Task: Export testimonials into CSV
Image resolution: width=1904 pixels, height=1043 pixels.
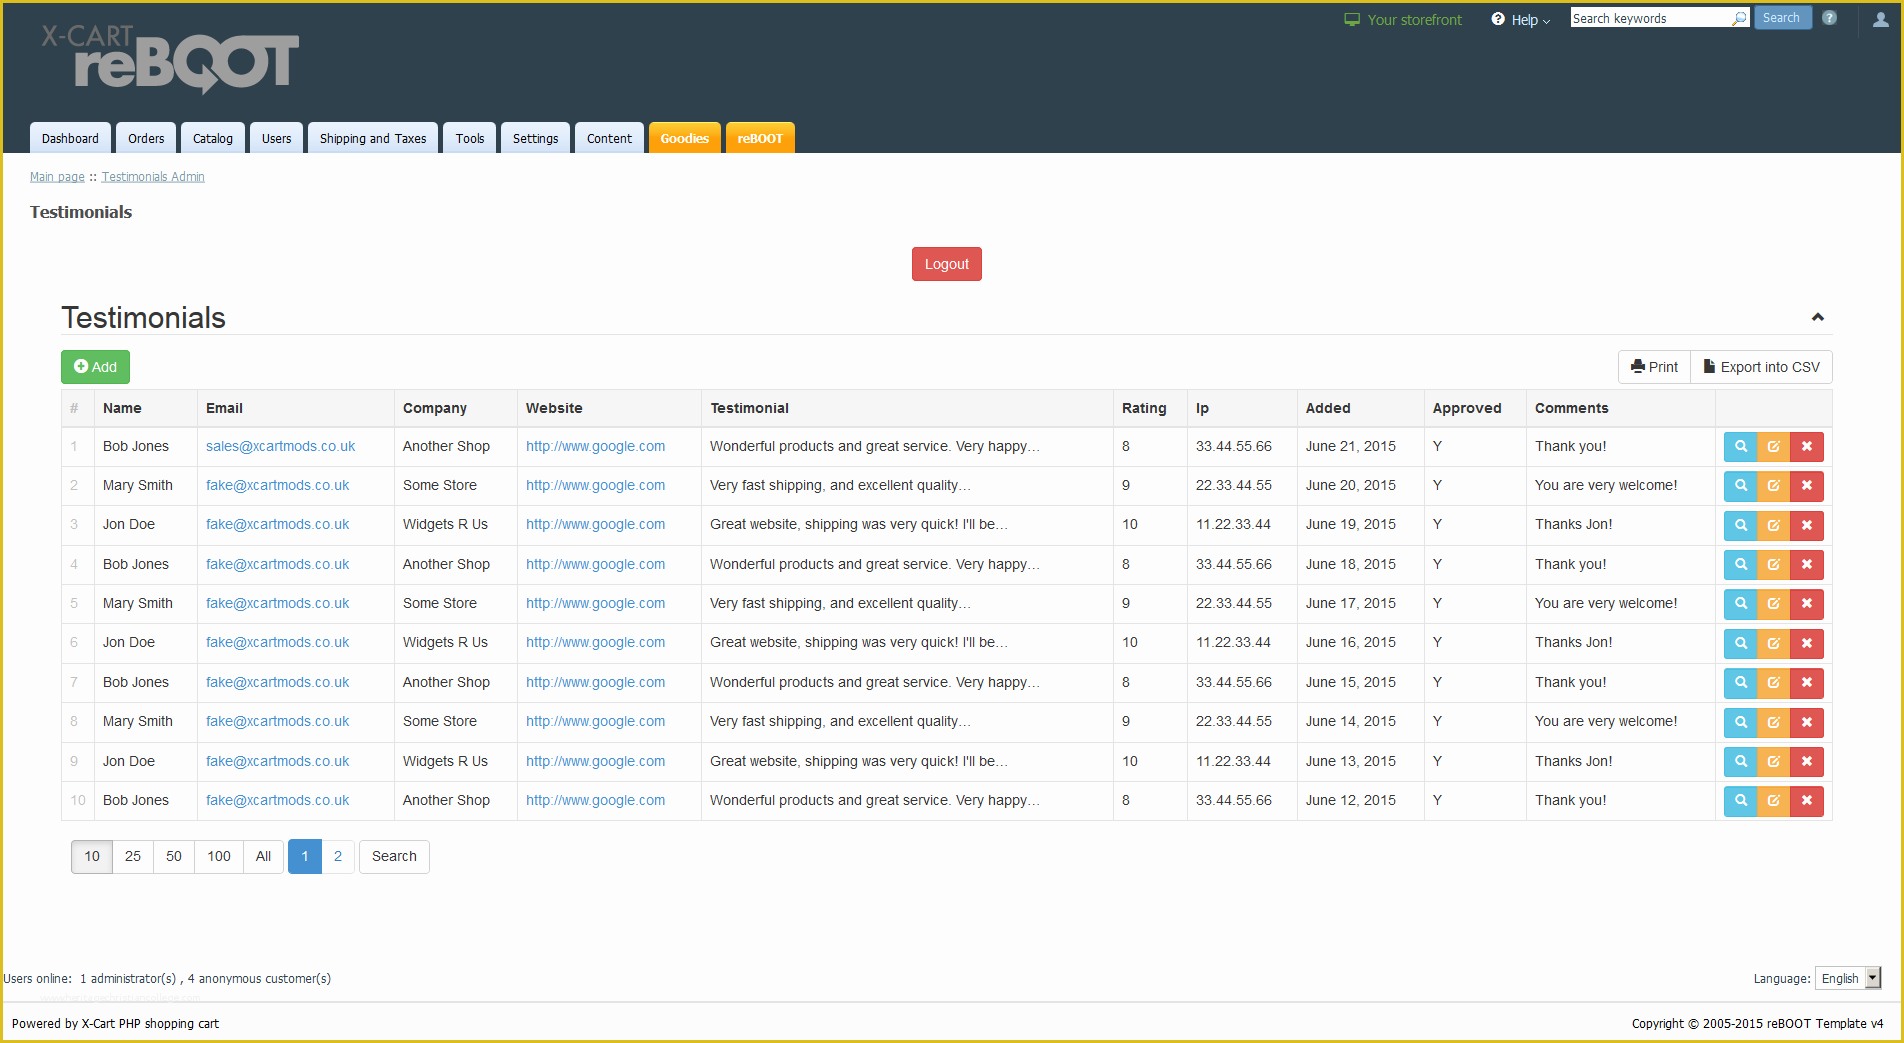Action: [x=1761, y=367]
